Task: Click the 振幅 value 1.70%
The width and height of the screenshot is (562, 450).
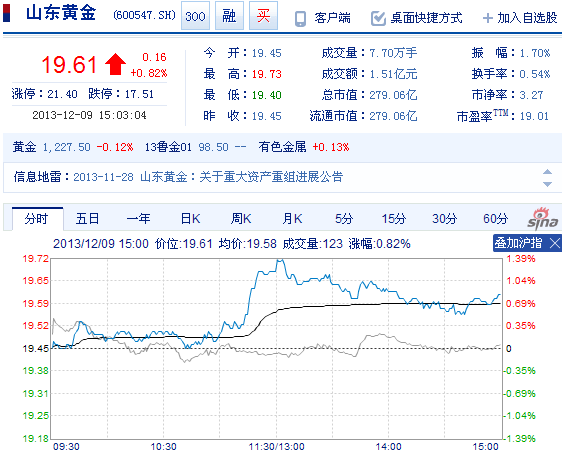Action: pyautogui.click(x=535, y=53)
